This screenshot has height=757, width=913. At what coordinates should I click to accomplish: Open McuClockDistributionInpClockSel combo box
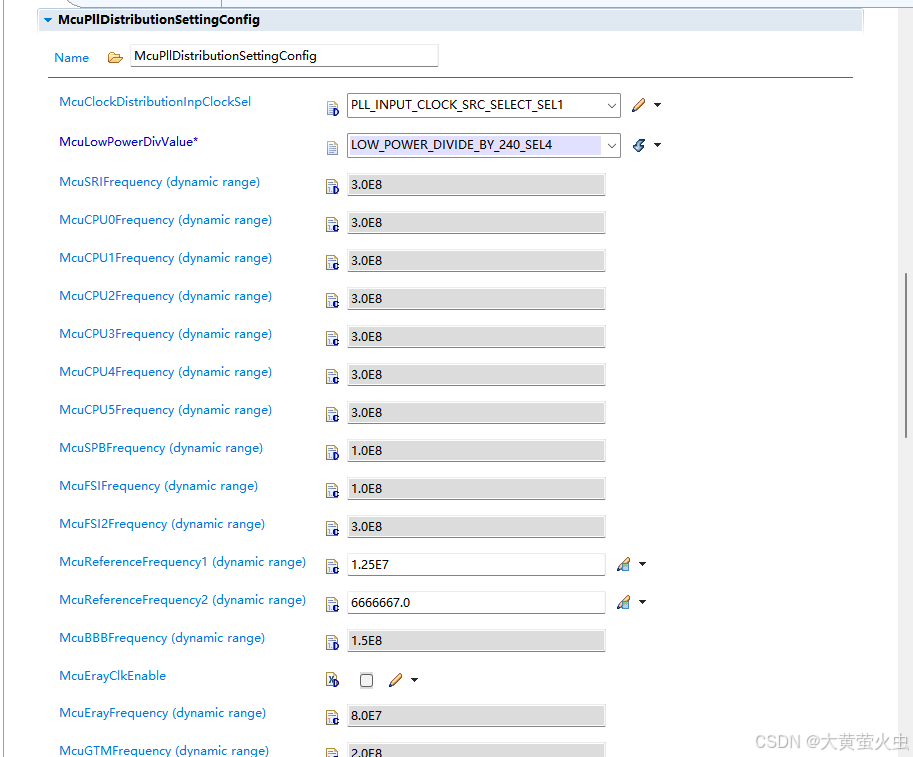(x=483, y=105)
